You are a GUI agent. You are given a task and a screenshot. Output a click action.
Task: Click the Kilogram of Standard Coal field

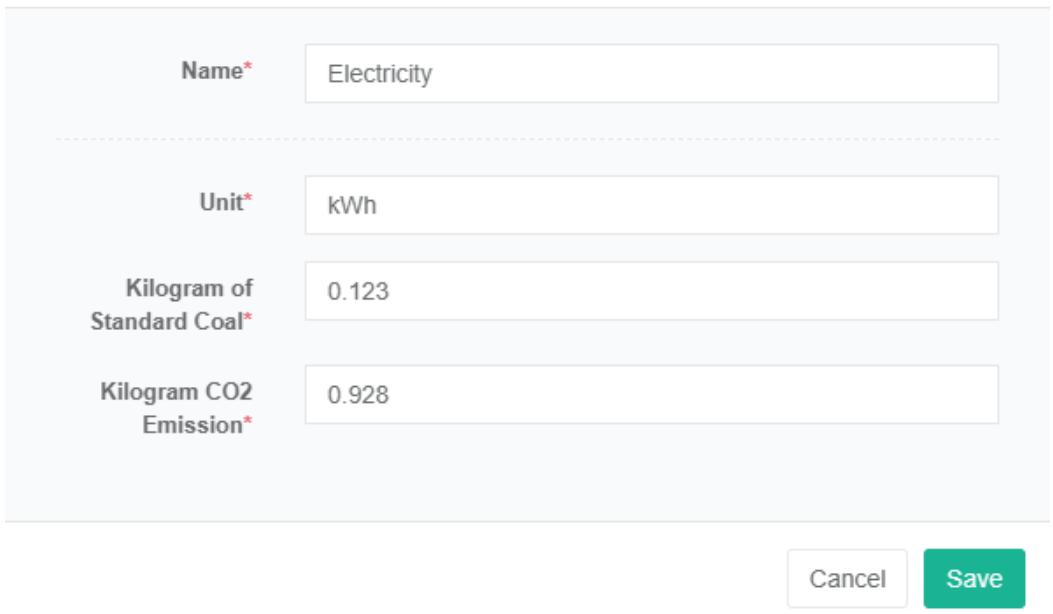pyautogui.click(x=650, y=291)
